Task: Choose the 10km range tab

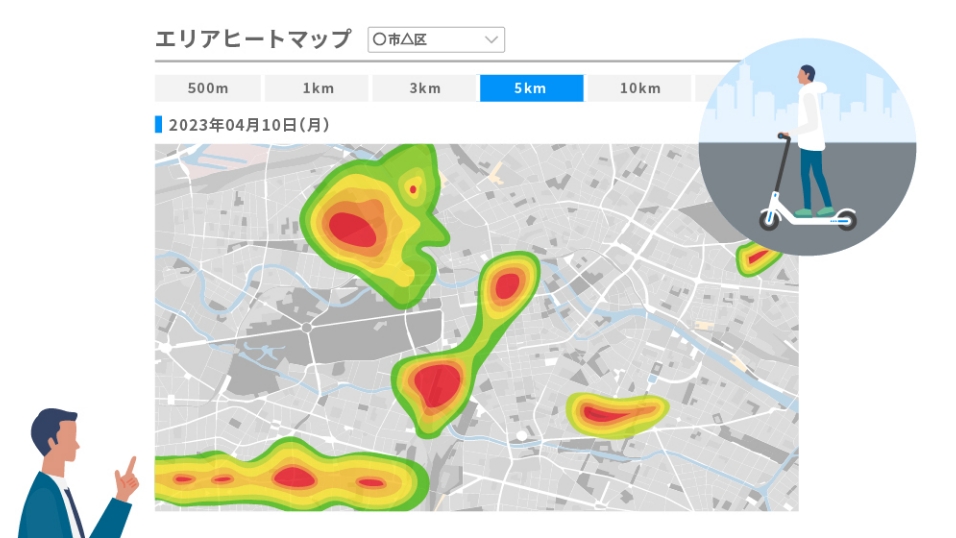Action: click(x=640, y=88)
